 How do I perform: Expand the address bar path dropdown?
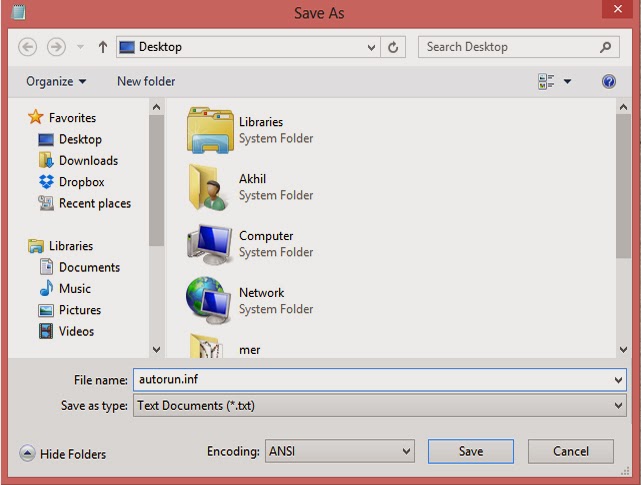click(x=372, y=47)
